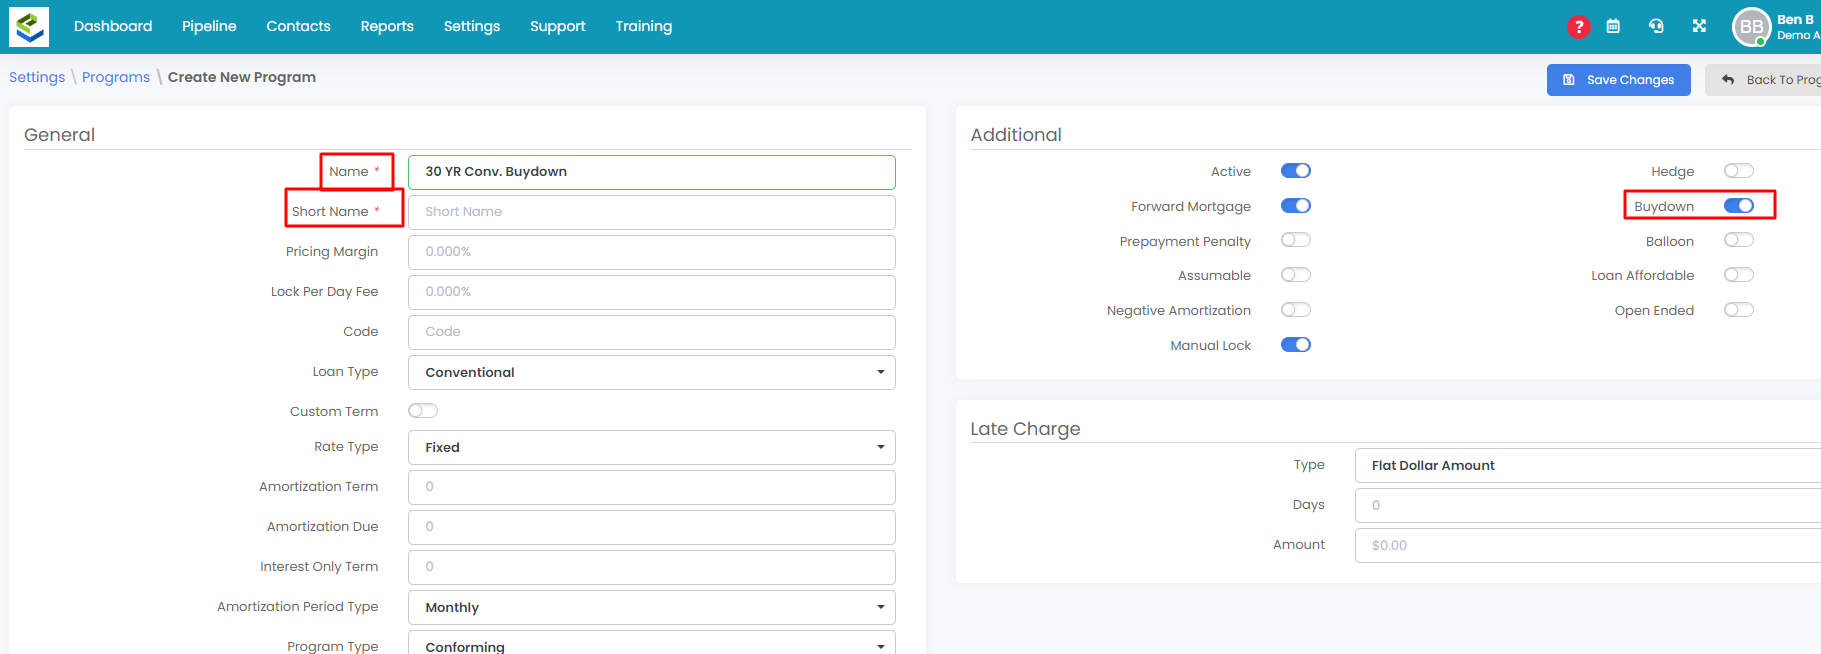Expand the Rate Type dropdown

pyautogui.click(x=651, y=447)
